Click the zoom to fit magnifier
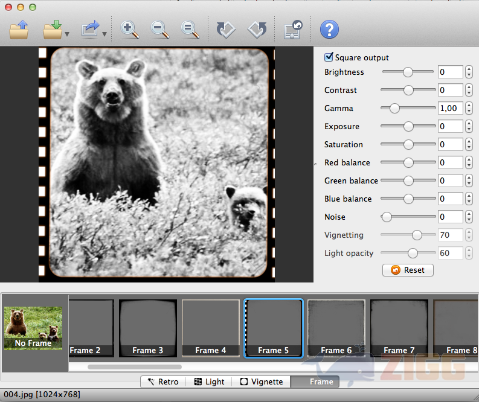Viewport: 479px width, 402px height. 190,30
